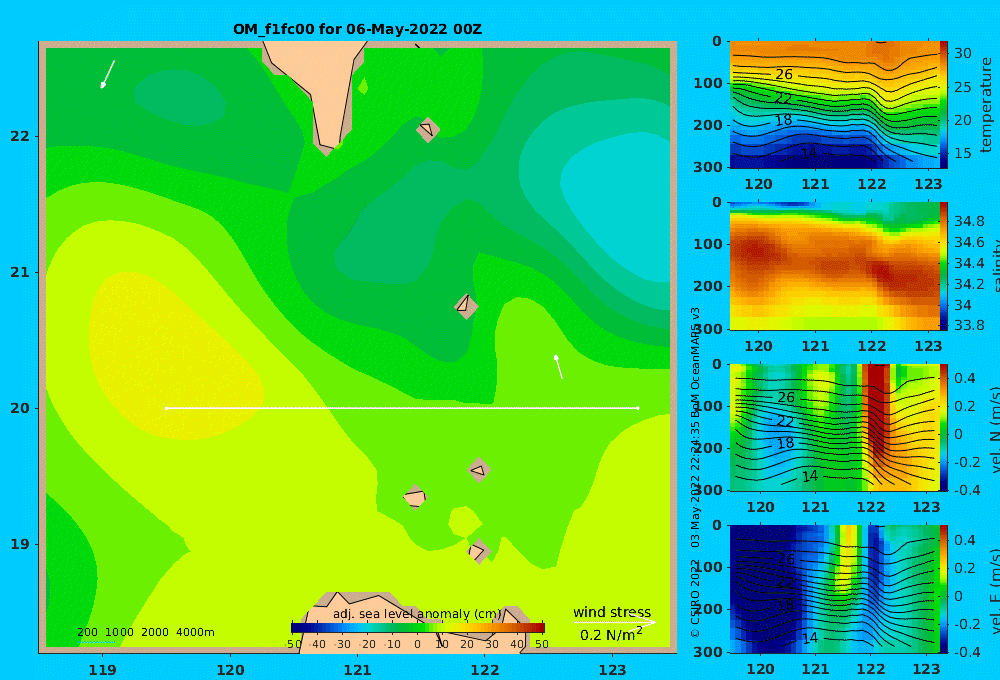Click the '0.2 N/m2' wind scale text
Image resolution: width=1000 pixels, height=680 pixels.
click(x=611, y=635)
